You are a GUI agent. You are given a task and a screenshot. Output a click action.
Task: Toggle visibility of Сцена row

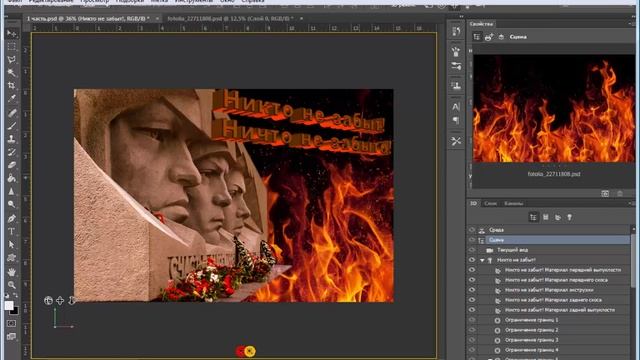coord(472,240)
